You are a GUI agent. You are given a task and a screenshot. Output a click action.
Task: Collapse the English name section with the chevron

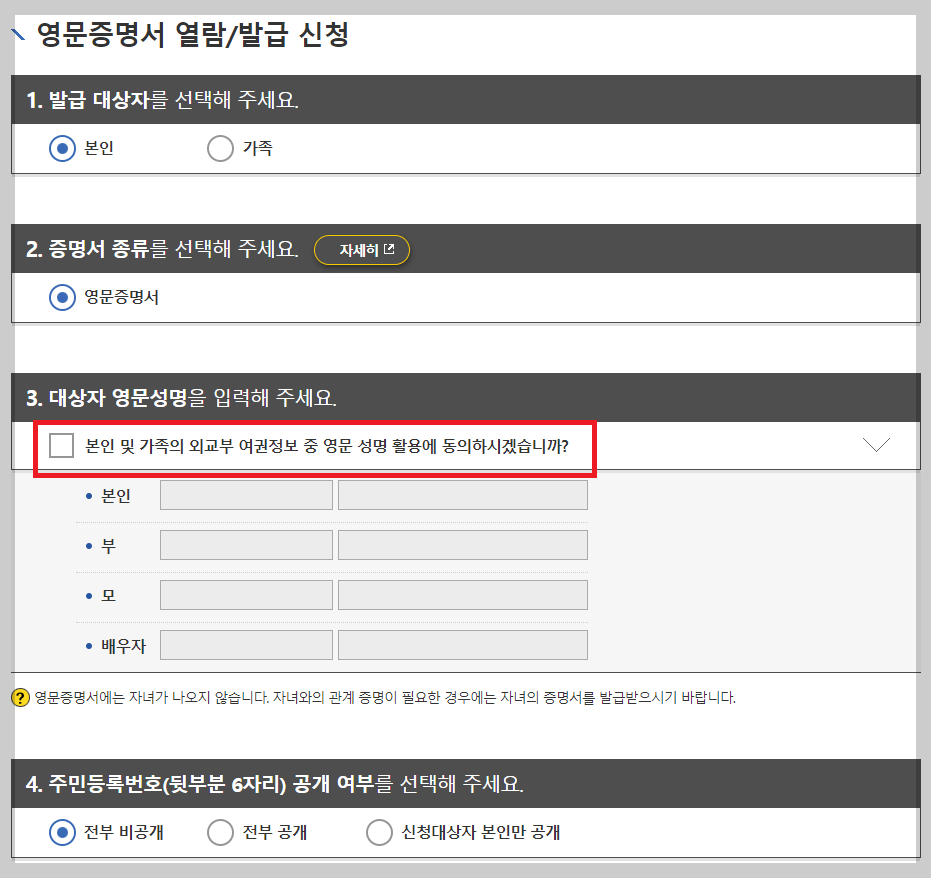point(877,444)
